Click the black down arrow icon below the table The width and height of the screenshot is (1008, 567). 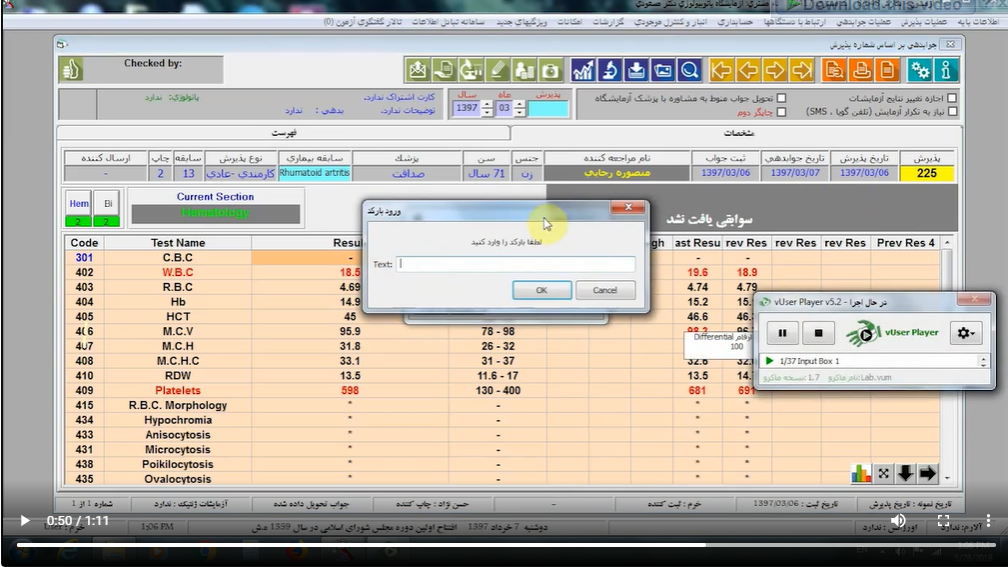pos(905,473)
